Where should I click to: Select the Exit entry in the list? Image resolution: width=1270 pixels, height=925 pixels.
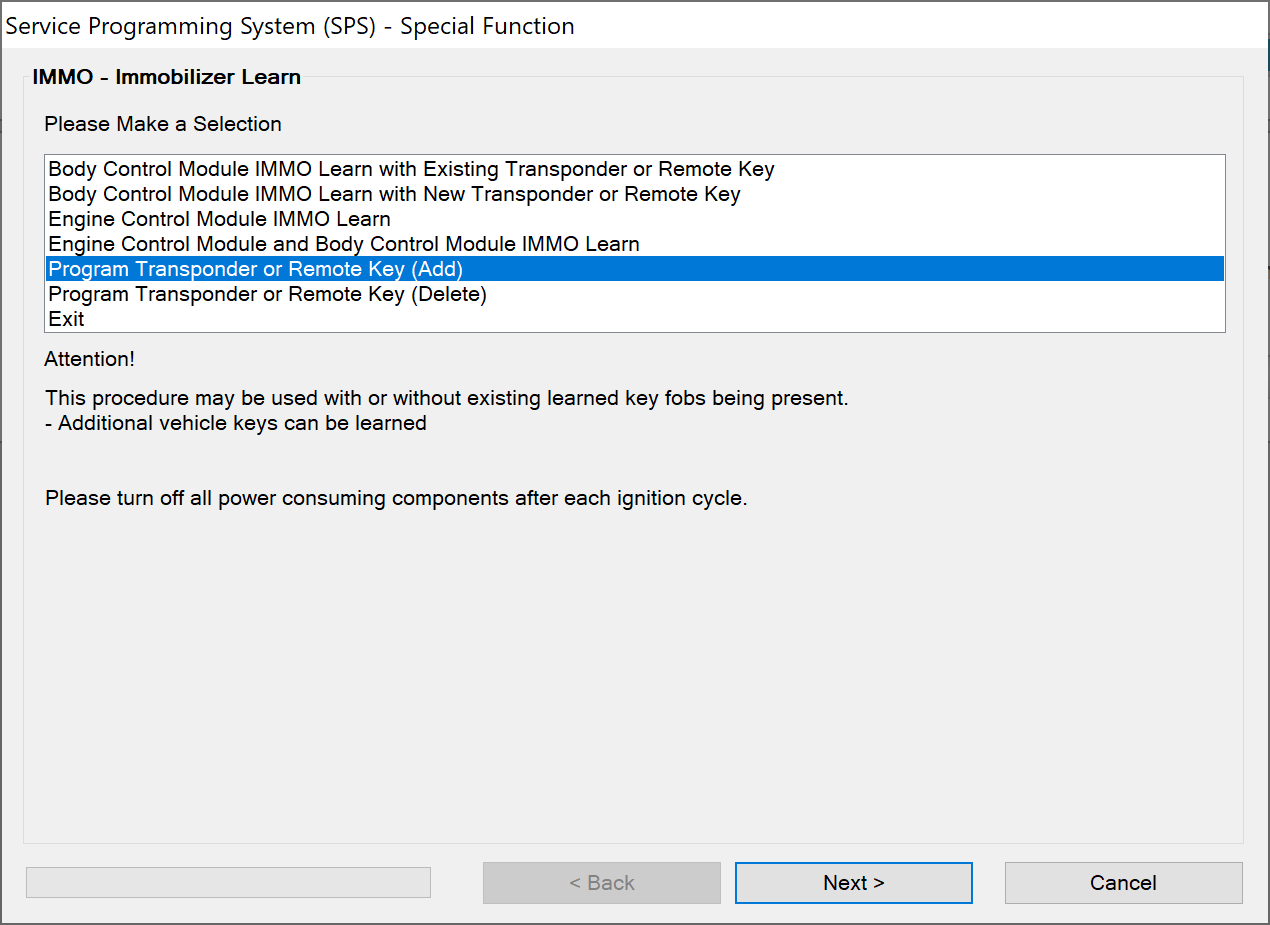(66, 320)
